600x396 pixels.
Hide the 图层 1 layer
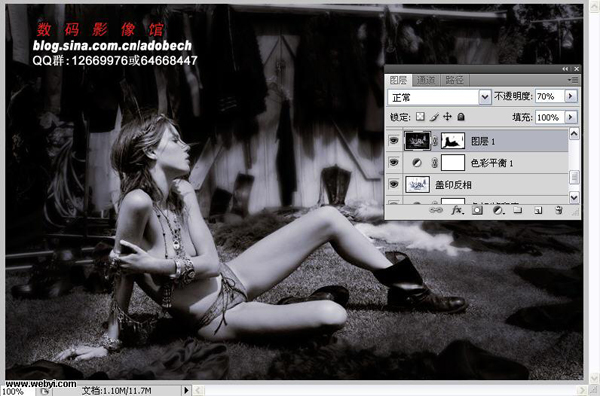pos(394,141)
